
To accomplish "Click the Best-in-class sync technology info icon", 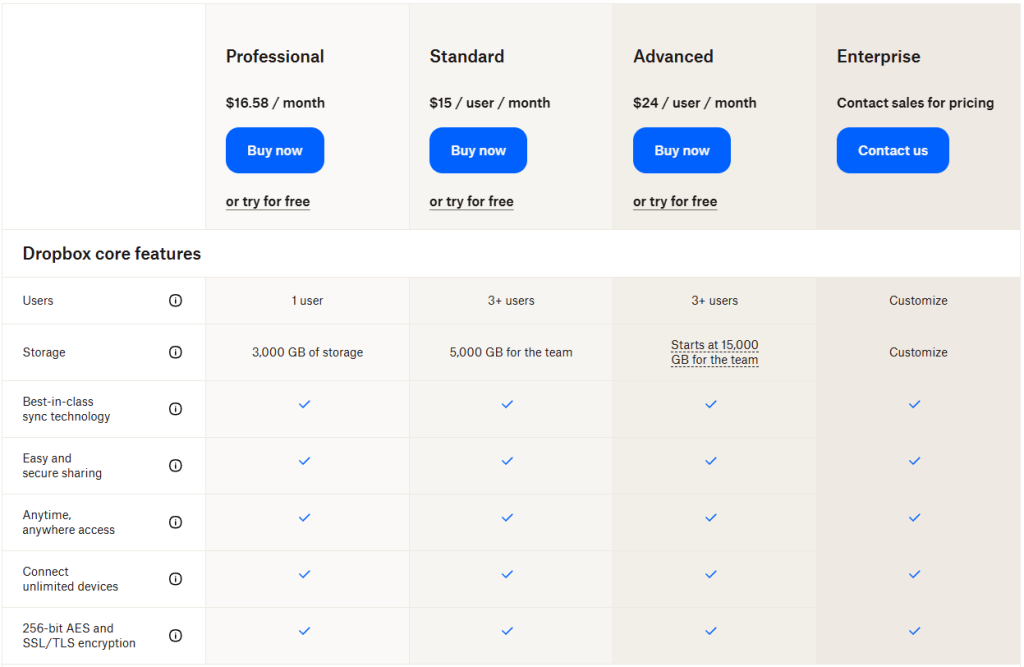I will click(x=176, y=408).
